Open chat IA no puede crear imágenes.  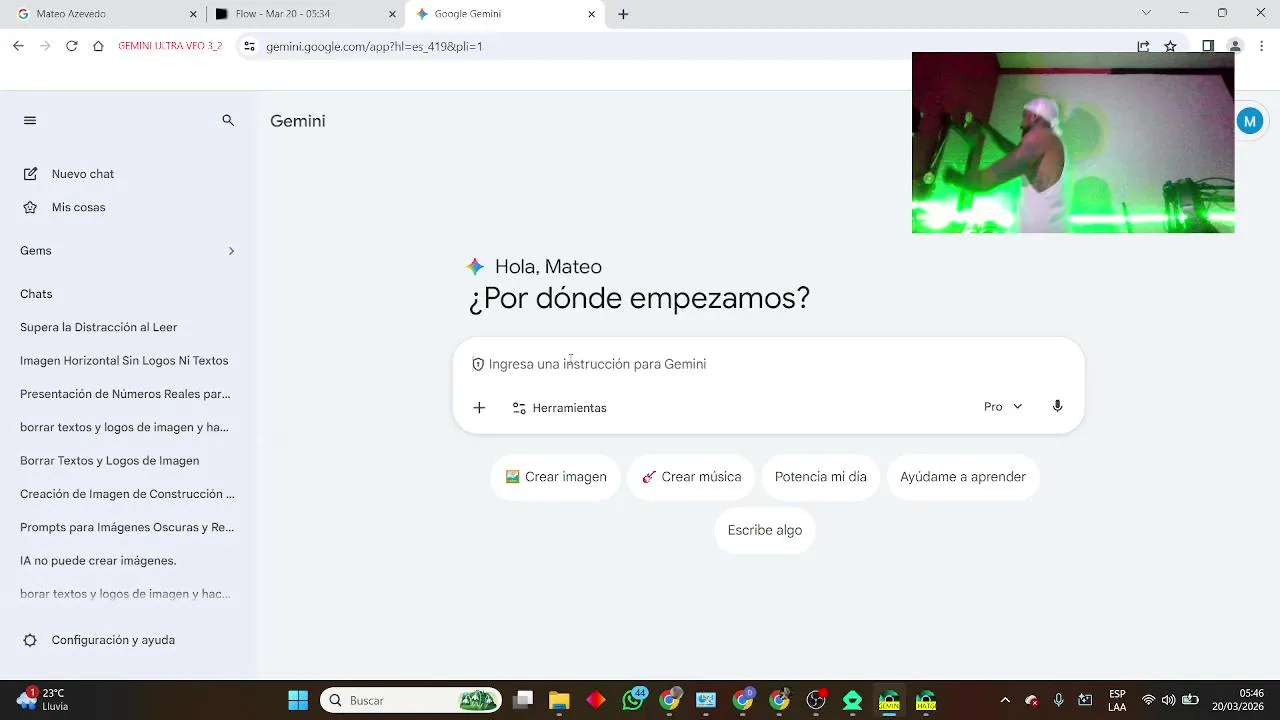[98, 561]
